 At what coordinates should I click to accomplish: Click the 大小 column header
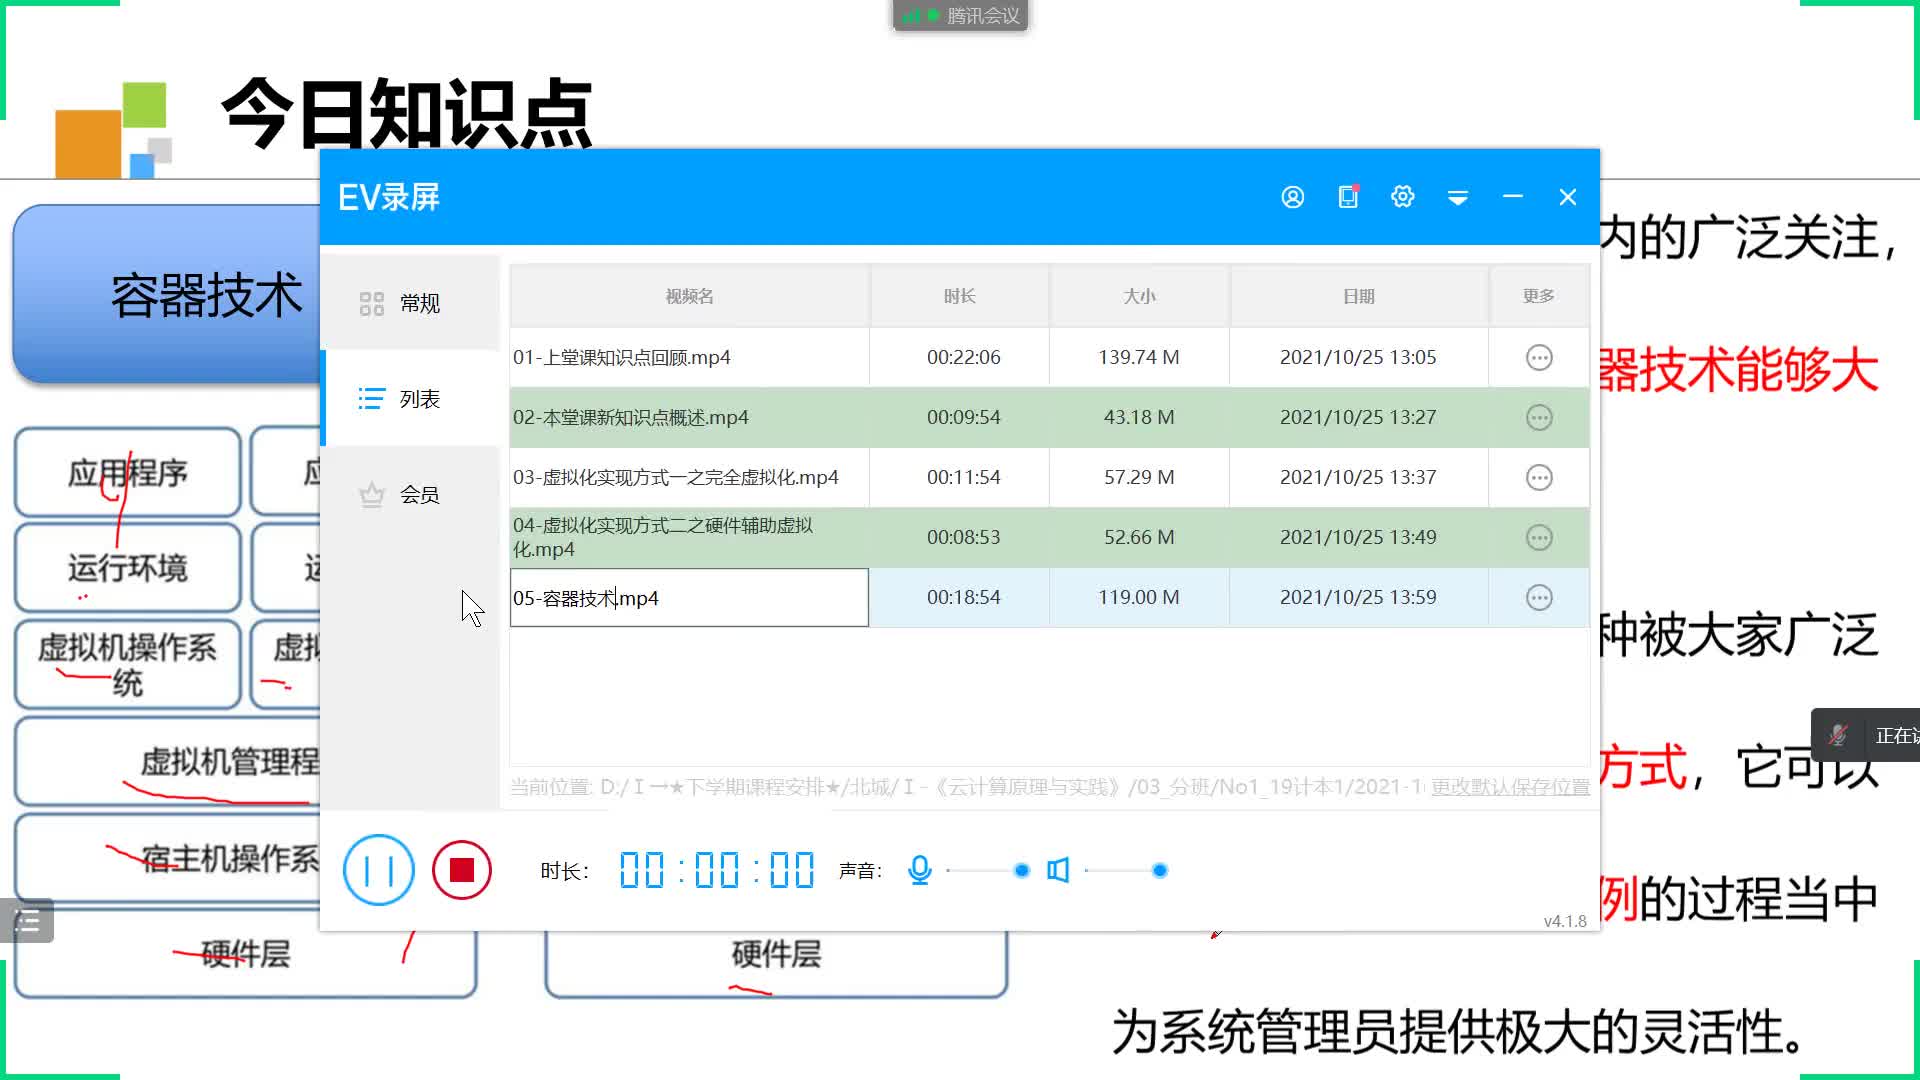pyautogui.click(x=1139, y=296)
